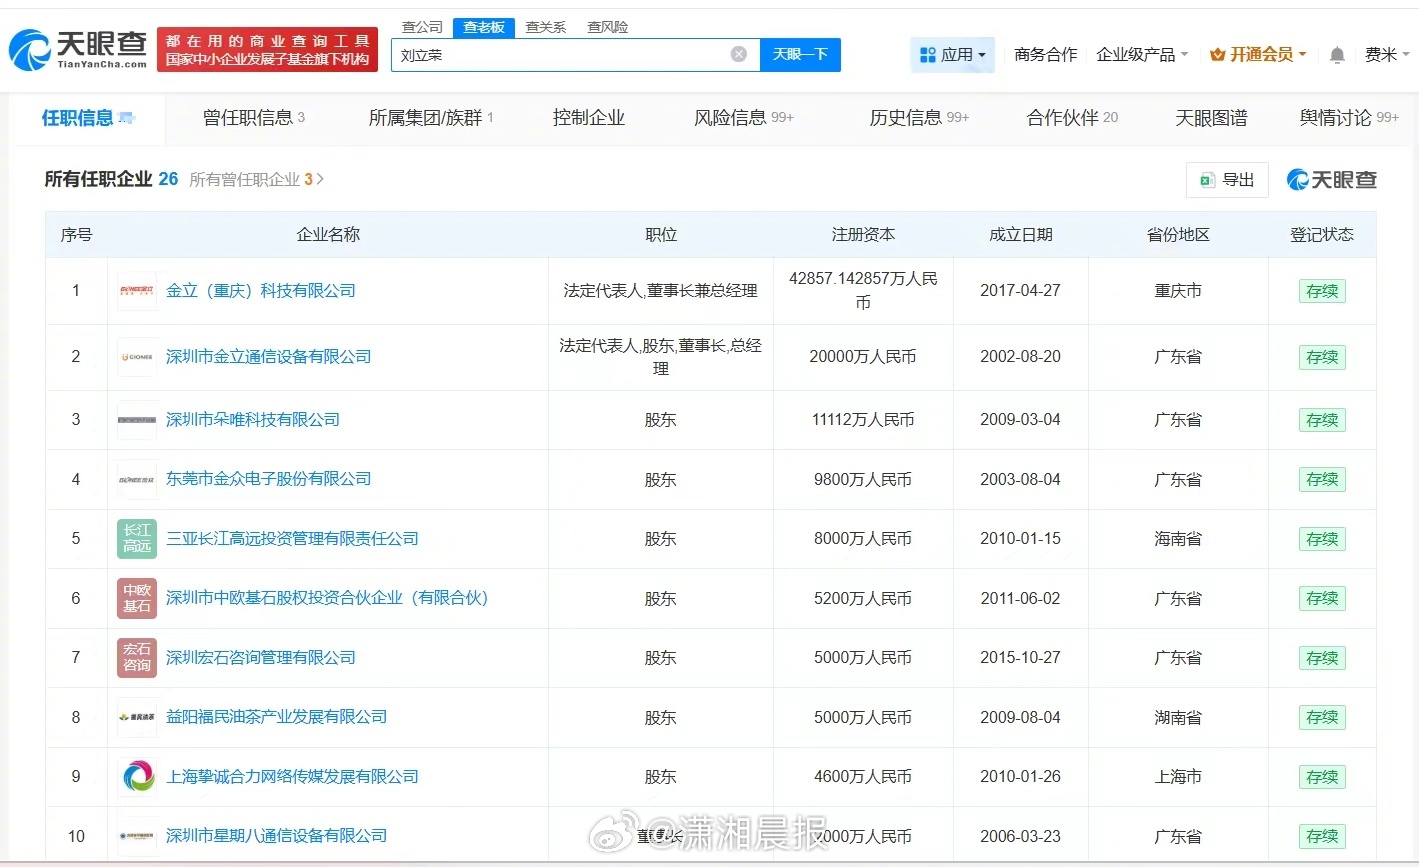The image size is (1419, 867).
Task: Open the 开通会员 dropdown menu
Action: tap(1259, 55)
